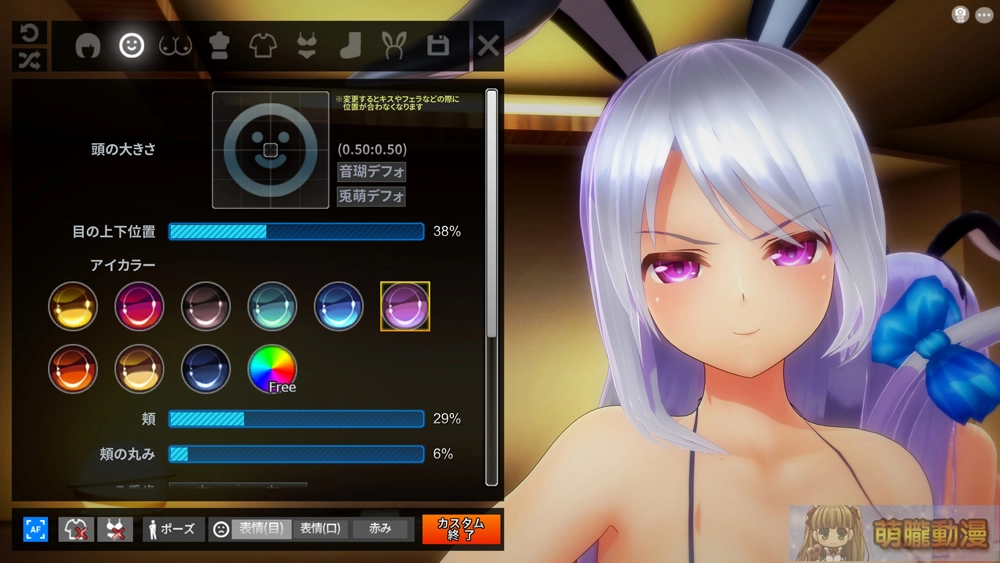The height and width of the screenshot is (563, 1000).
Task: Open the socks customization tab
Action: point(349,46)
